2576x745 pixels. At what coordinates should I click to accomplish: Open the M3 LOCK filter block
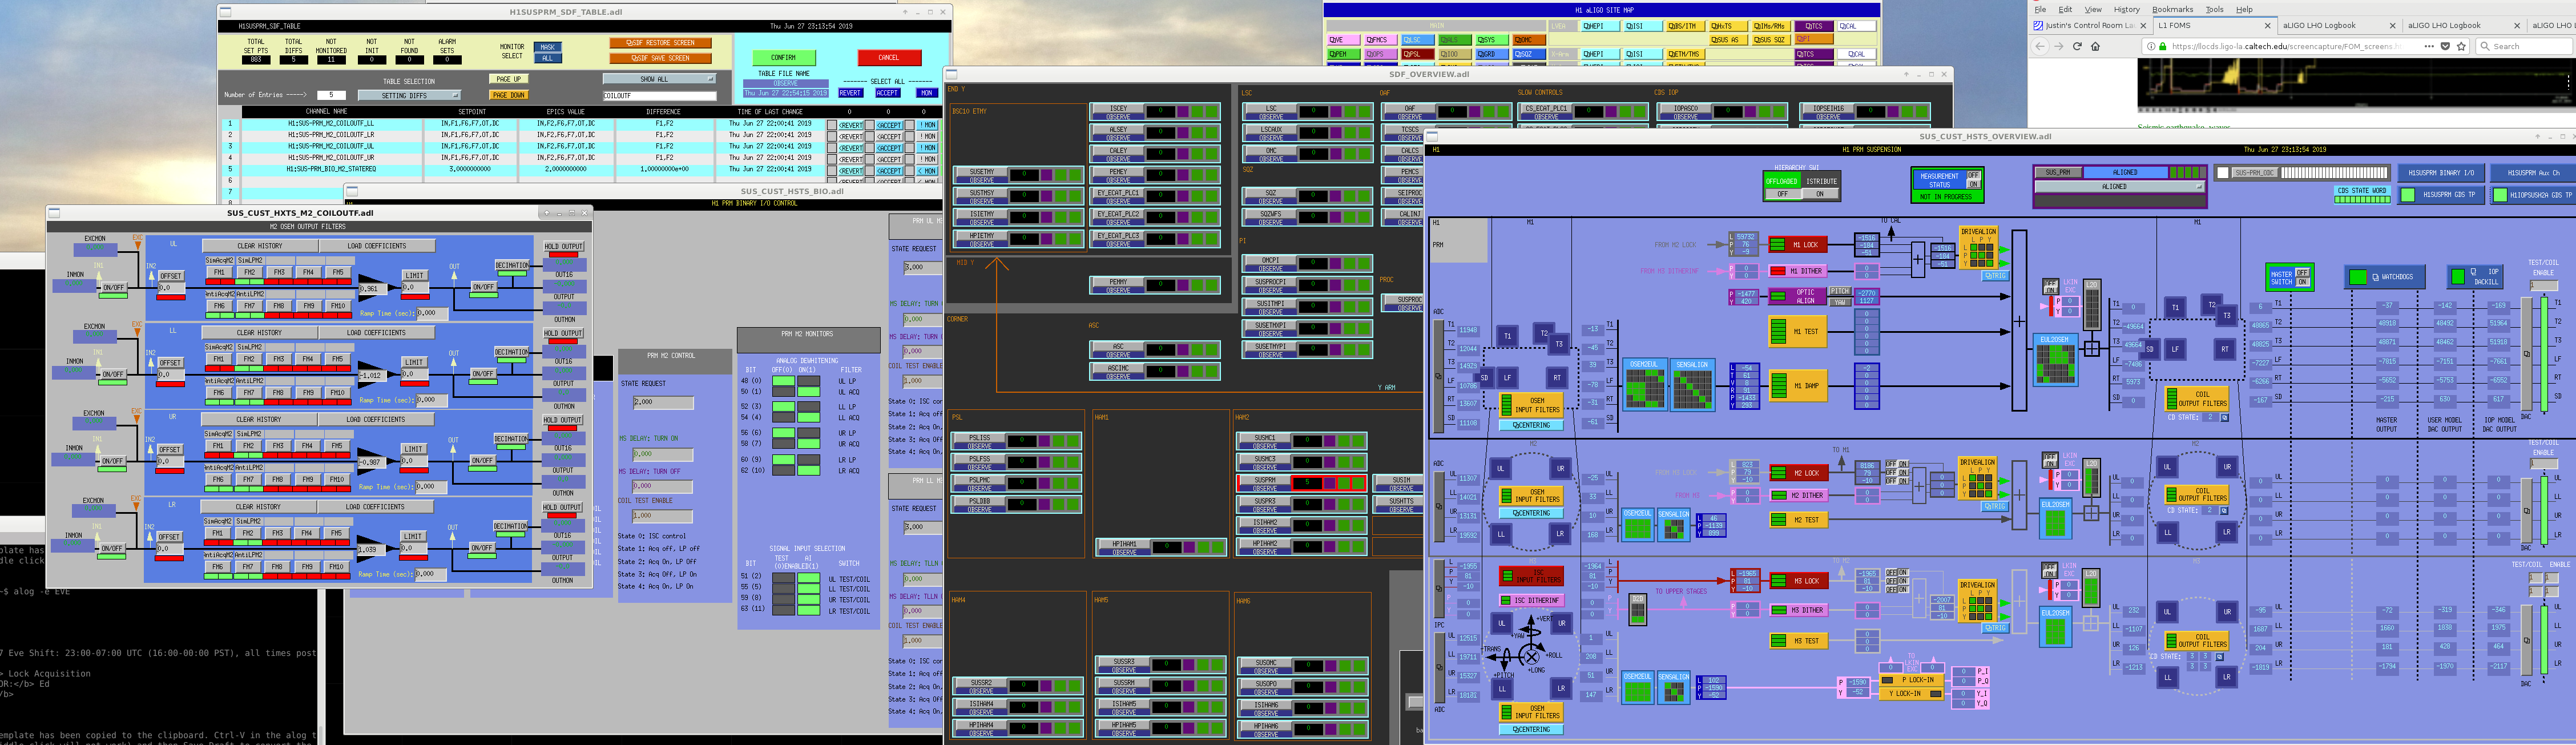click(1799, 581)
